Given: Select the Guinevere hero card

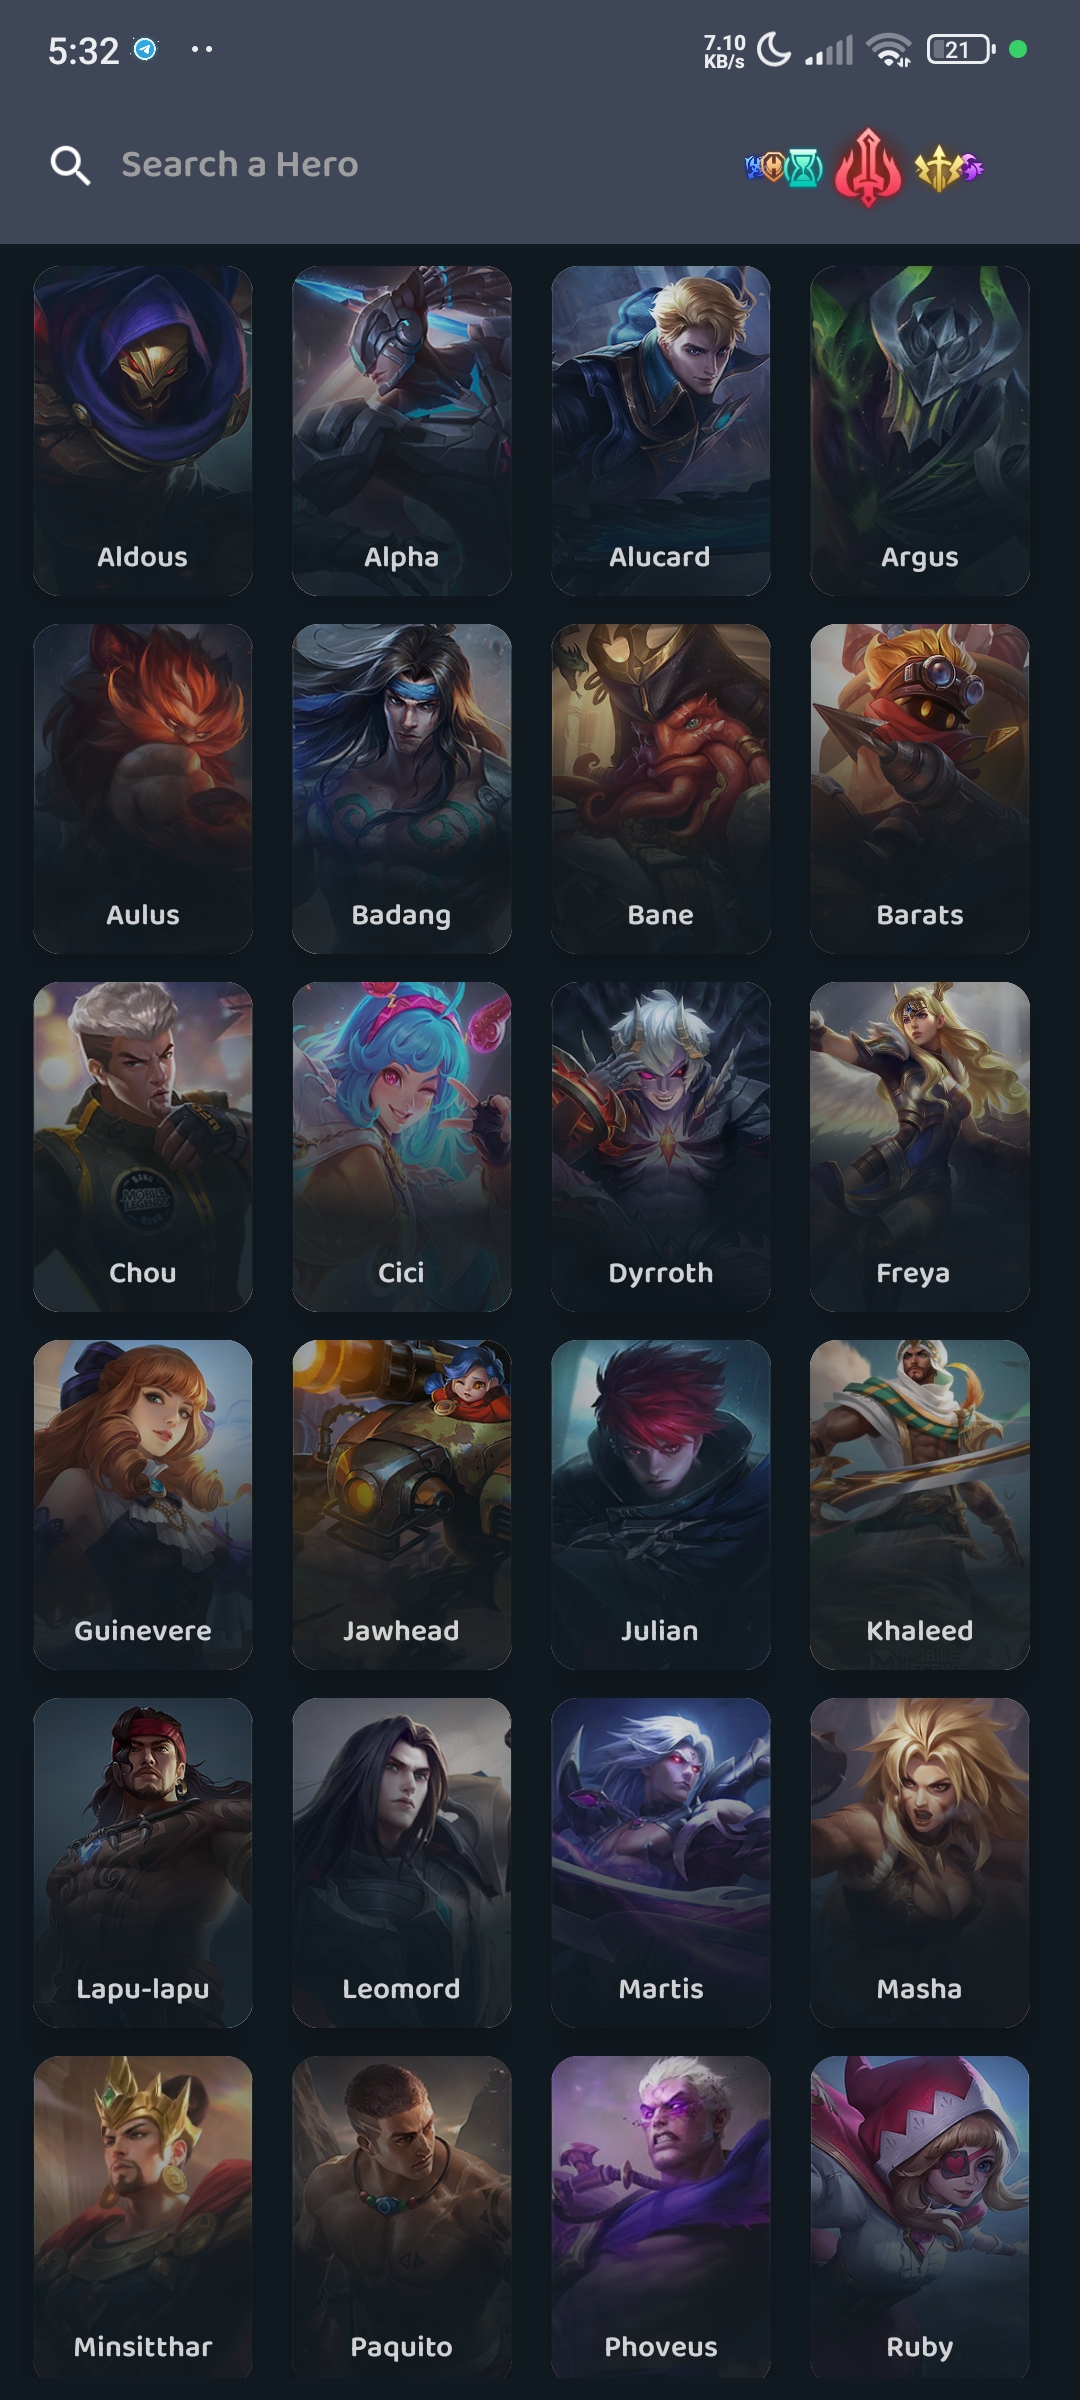Looking at the screenshot, I should [143, 1504].
